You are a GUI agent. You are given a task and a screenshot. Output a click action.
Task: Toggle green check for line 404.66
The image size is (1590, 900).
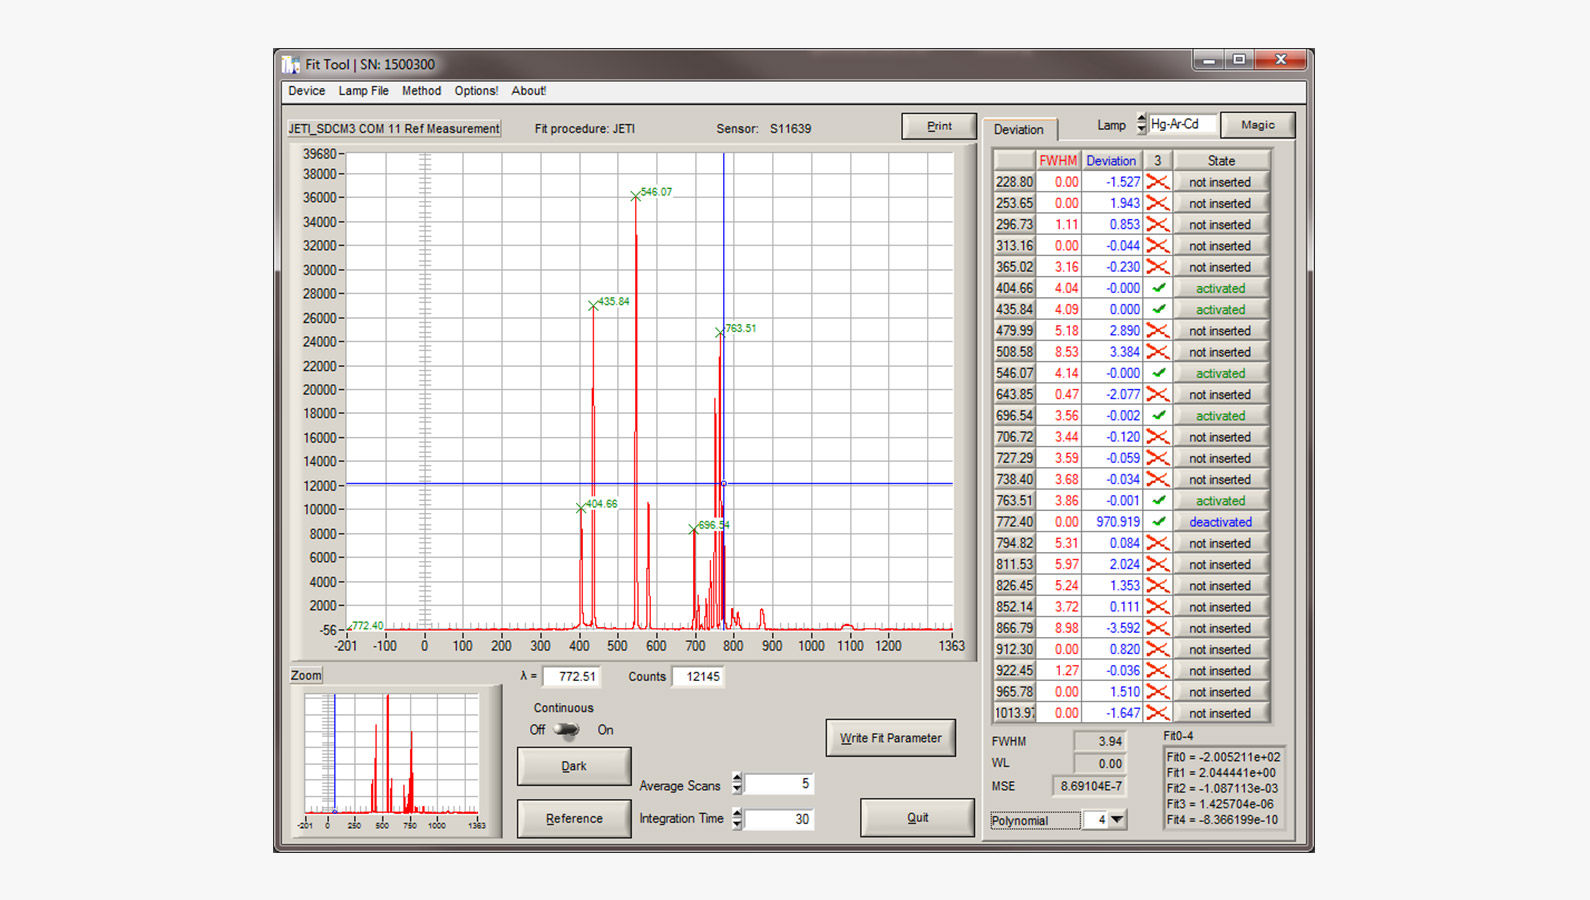(1158, 288)
